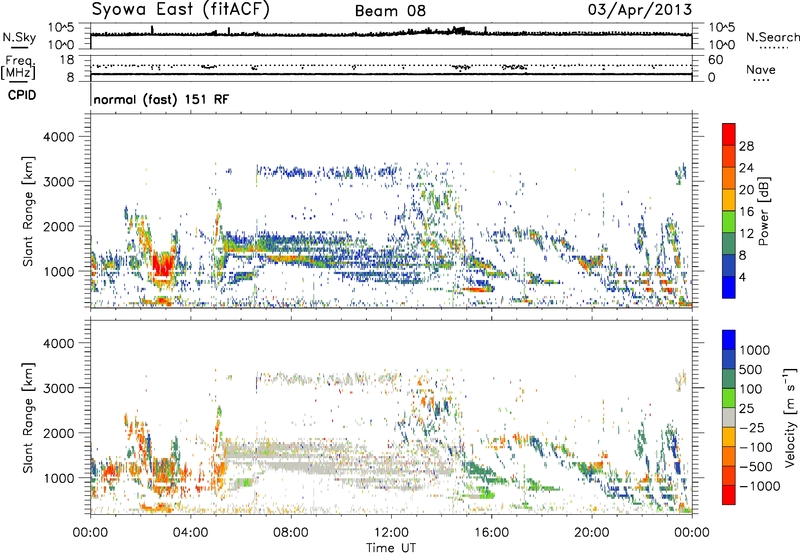Click the '-1000' velocity colorbar value
The height and width of the screenshot is (554, 800).
point(759,486)
